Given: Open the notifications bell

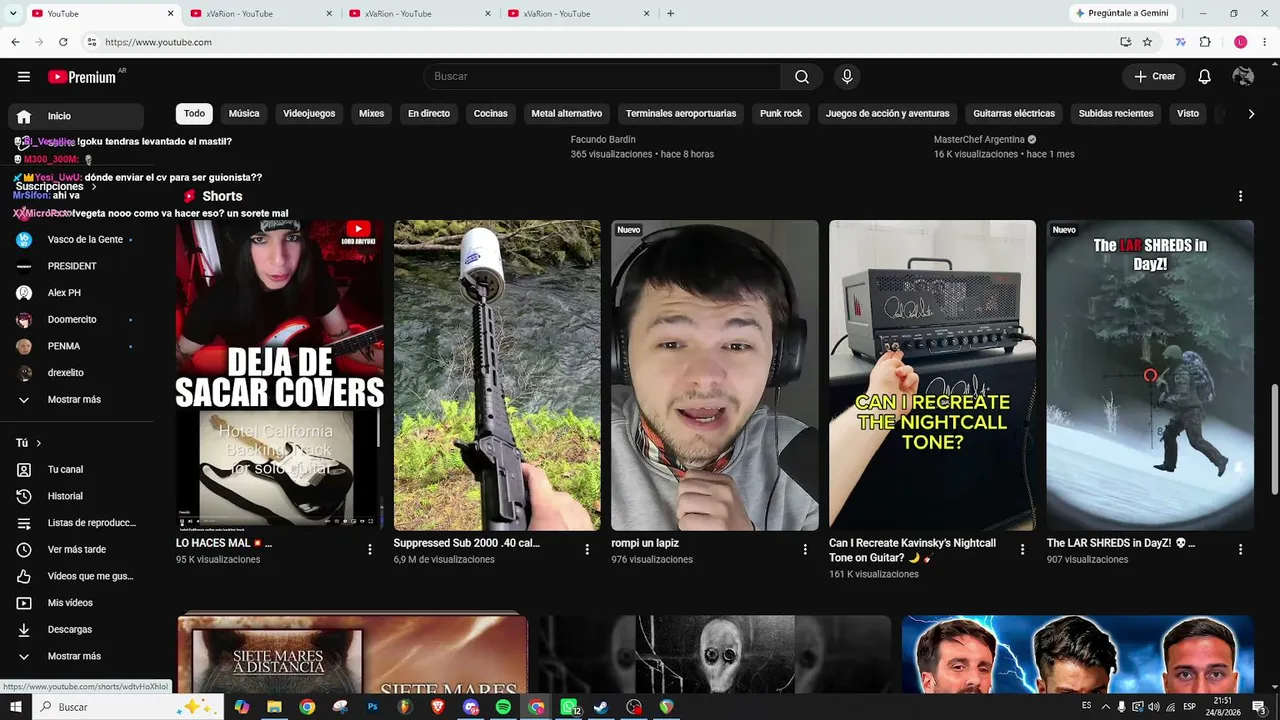Looking at the screenshot, I should tap(1205, 77).
